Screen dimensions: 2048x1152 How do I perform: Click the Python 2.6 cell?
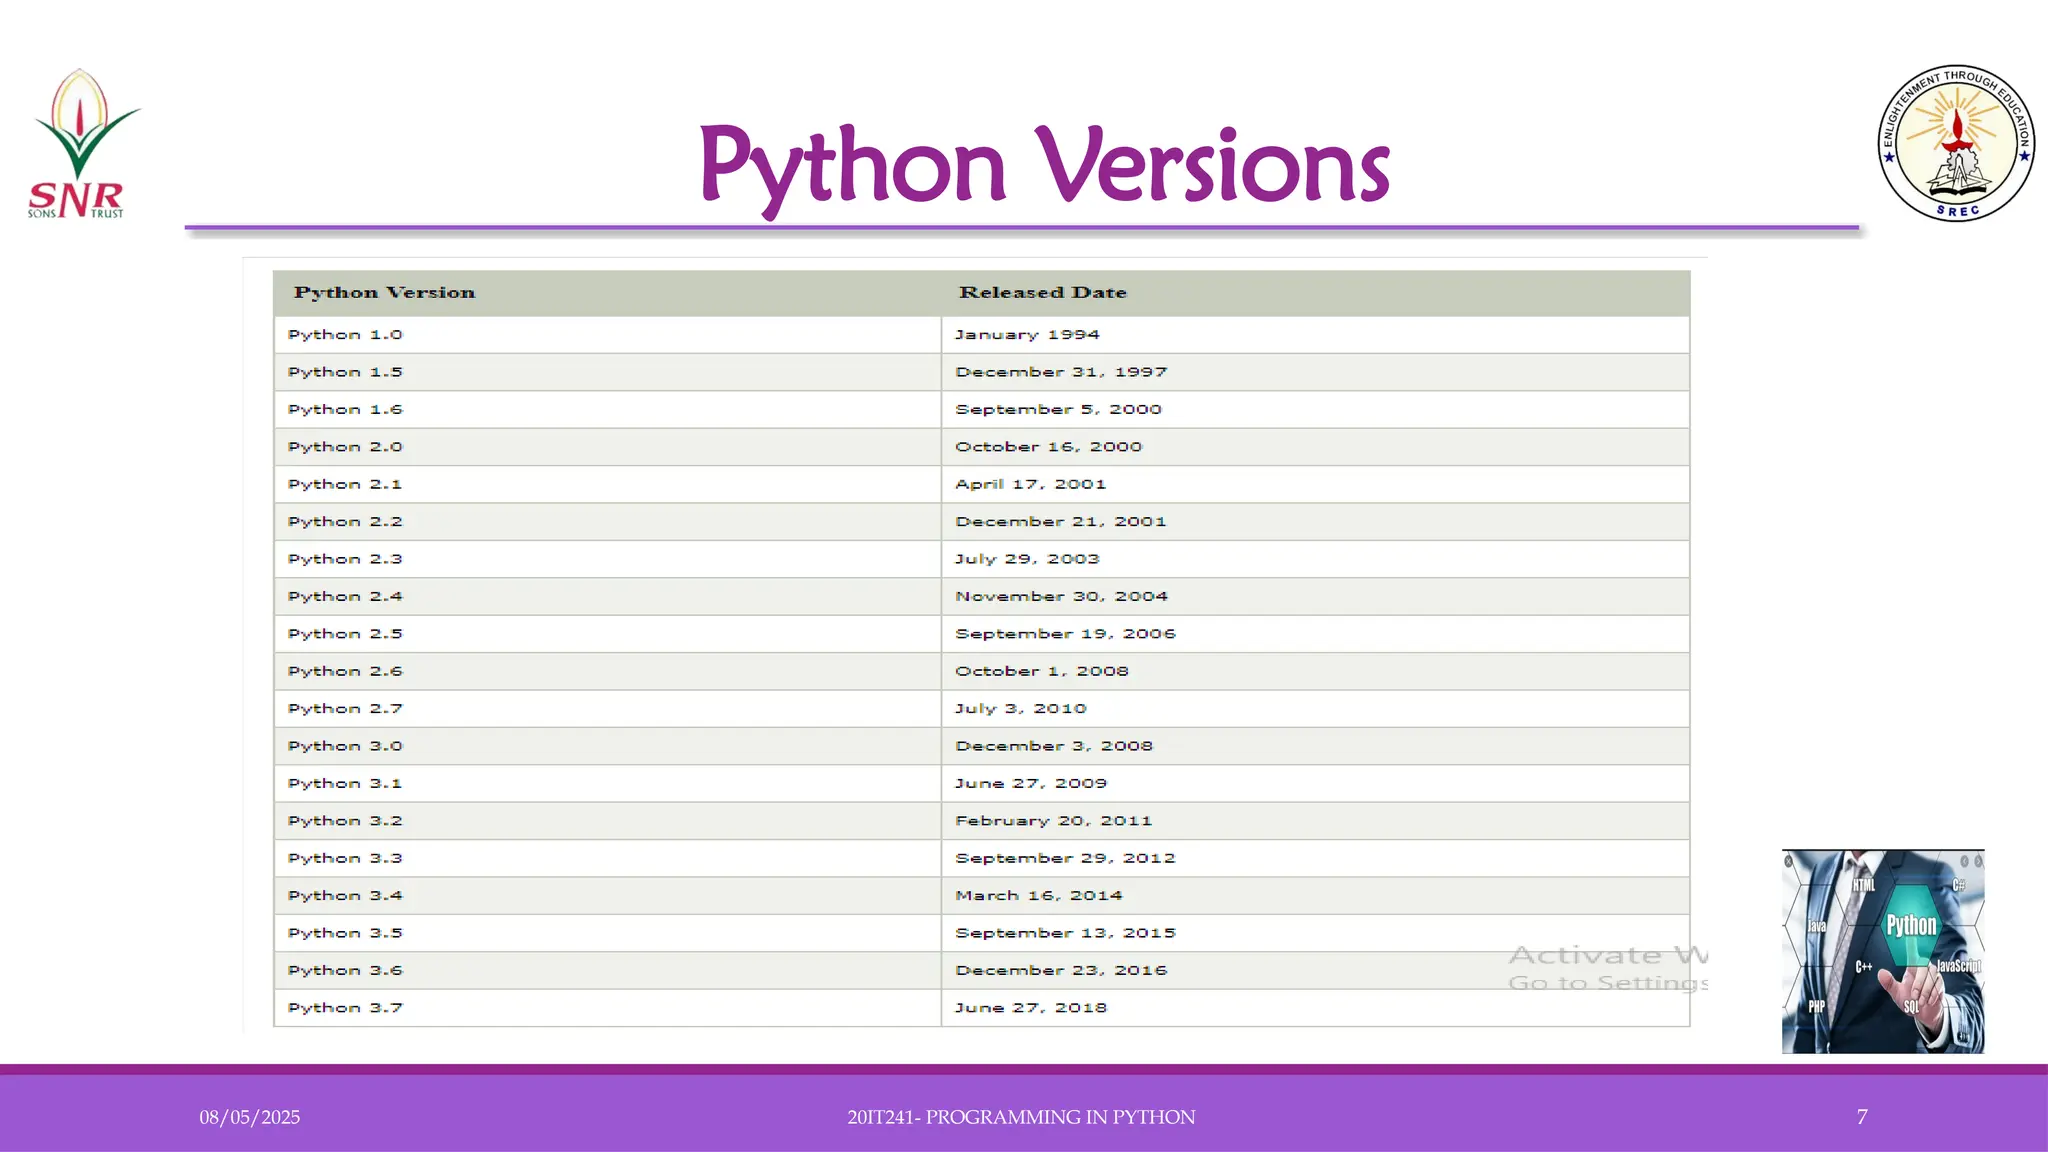[x=607, y=671]
